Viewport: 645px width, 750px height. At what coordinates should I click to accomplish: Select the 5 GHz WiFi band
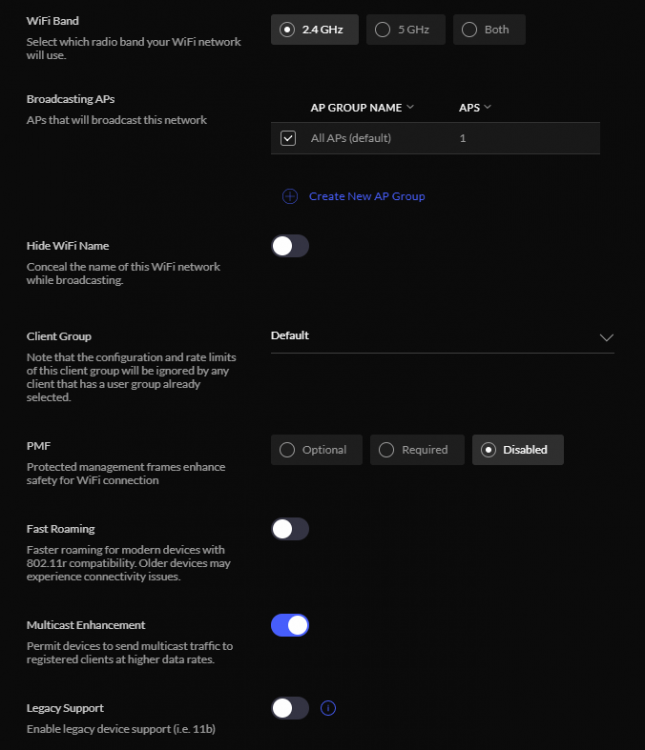(406, 30)
